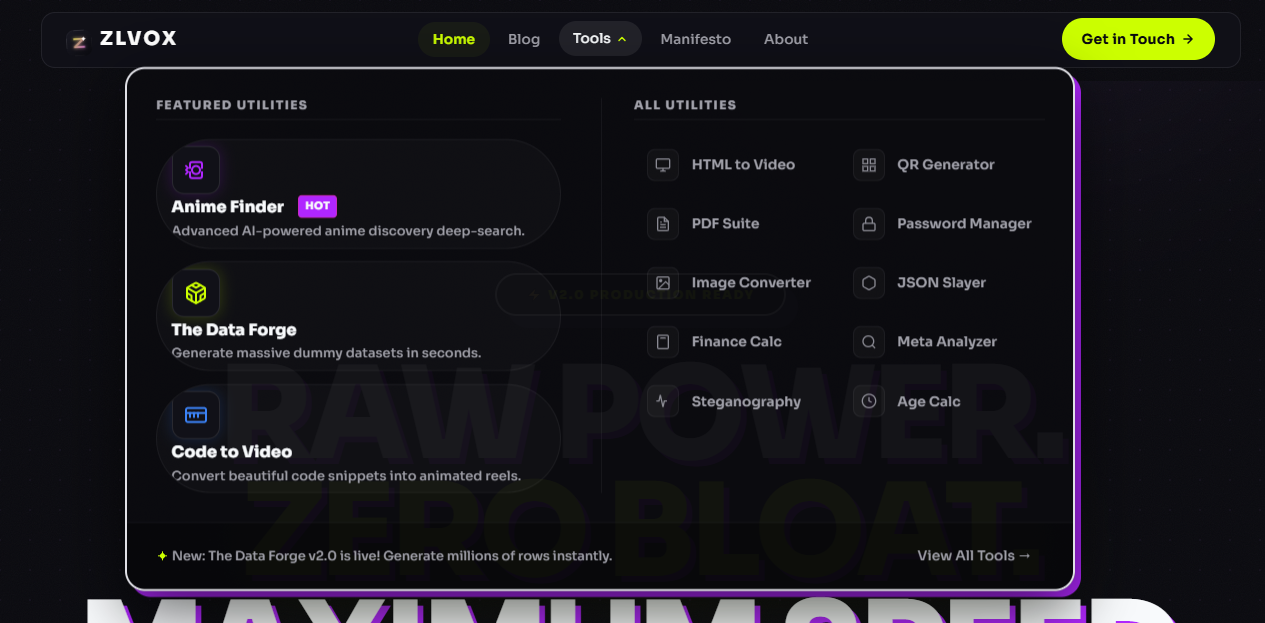Follow the View All Tools link

[x=973, y=555]
